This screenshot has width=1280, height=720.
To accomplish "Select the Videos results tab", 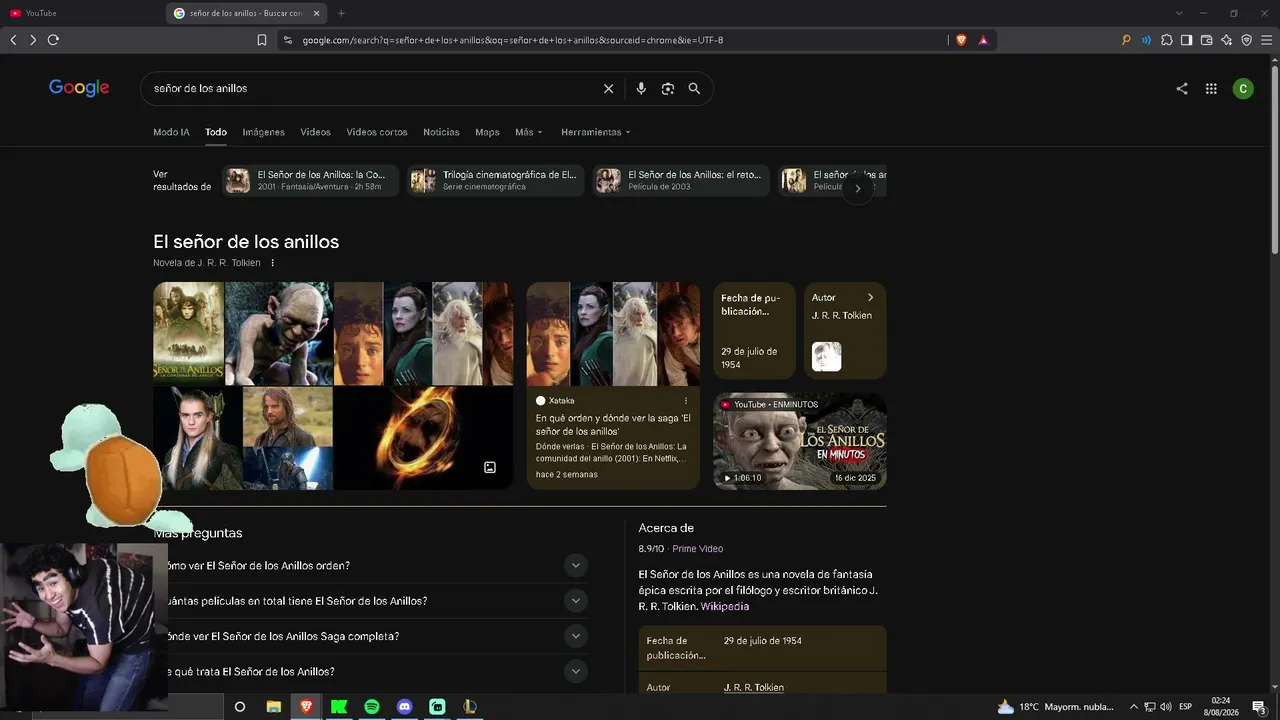I will click(x=315, y=132).
